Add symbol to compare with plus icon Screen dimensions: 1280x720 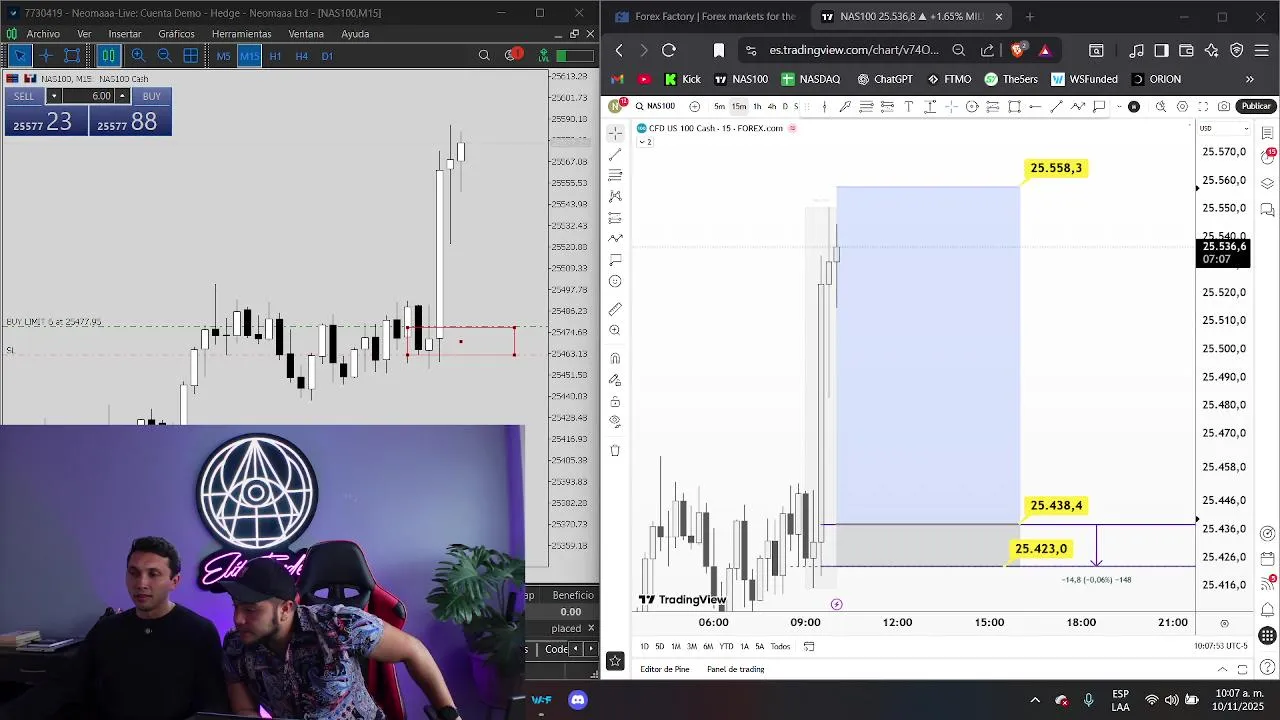(x=694, y=106)
